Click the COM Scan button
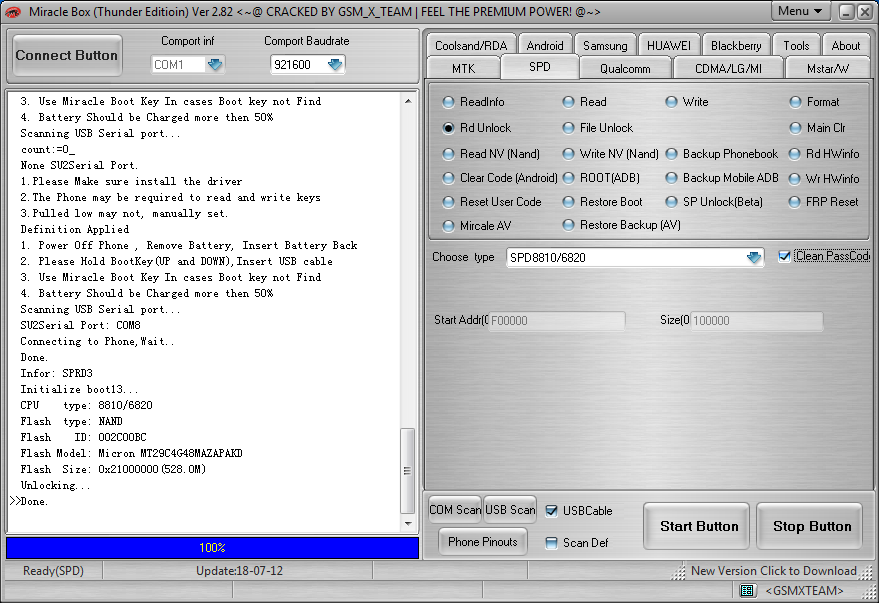879x603 pixels. [x=455, y=510]
